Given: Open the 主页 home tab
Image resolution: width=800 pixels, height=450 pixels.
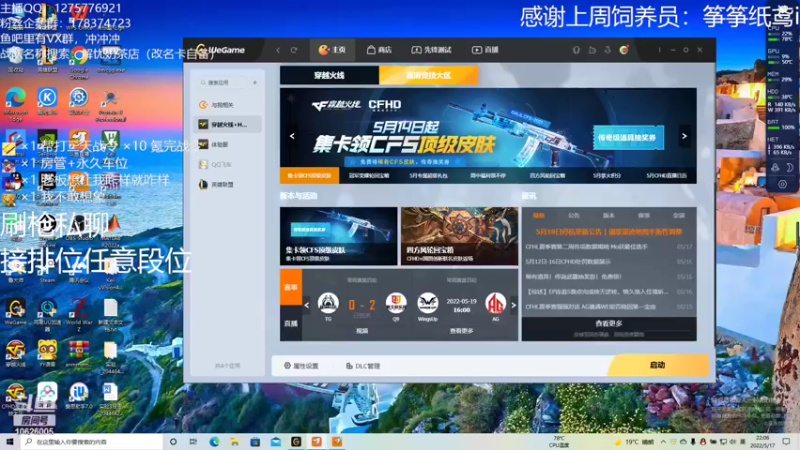Looking at the screenshot, I should [332, 49].
